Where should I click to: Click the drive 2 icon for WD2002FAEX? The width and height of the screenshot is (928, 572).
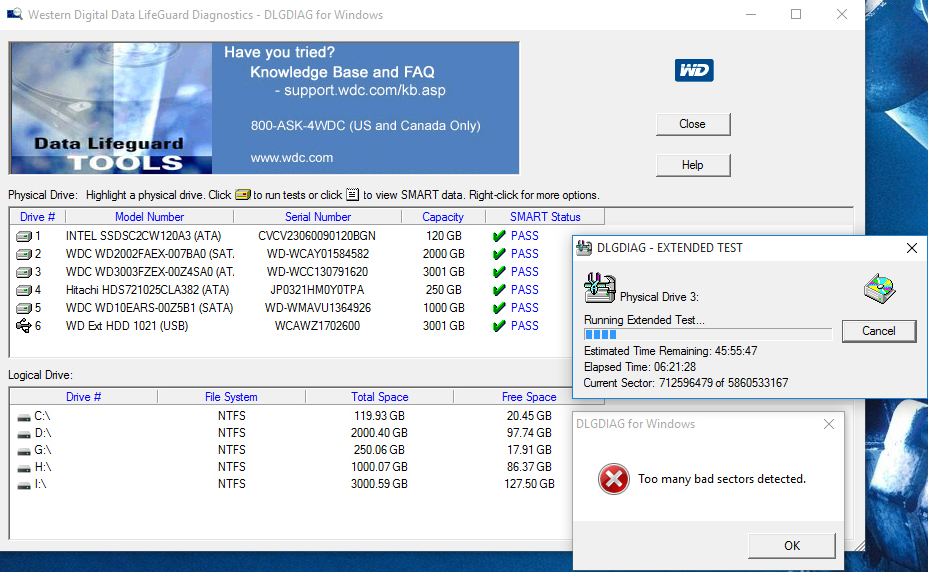[24, 255]
